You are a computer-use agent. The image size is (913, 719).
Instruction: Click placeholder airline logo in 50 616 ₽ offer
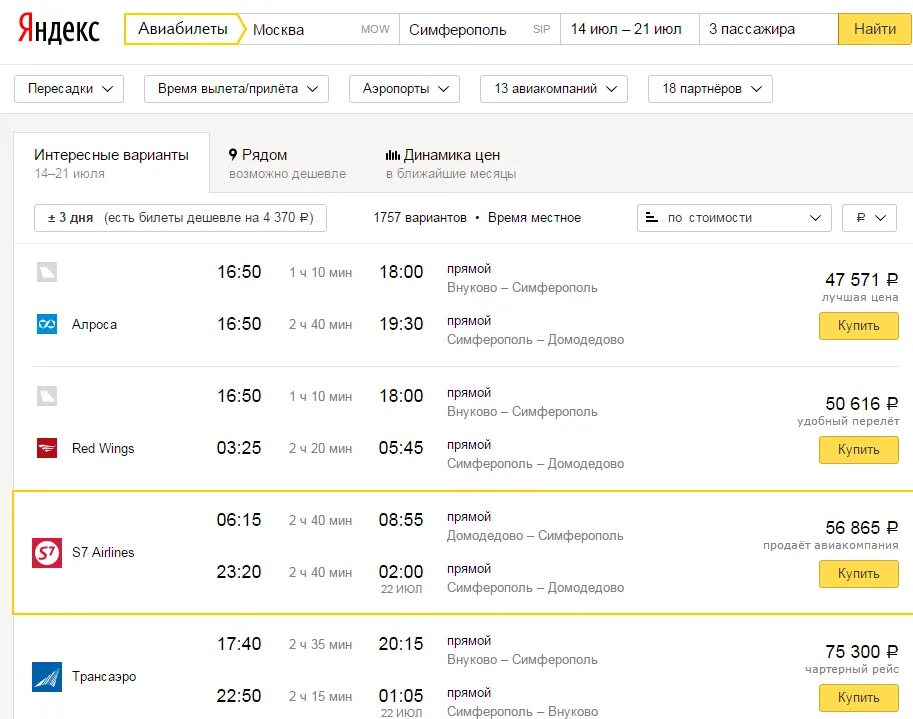point(47,396)
